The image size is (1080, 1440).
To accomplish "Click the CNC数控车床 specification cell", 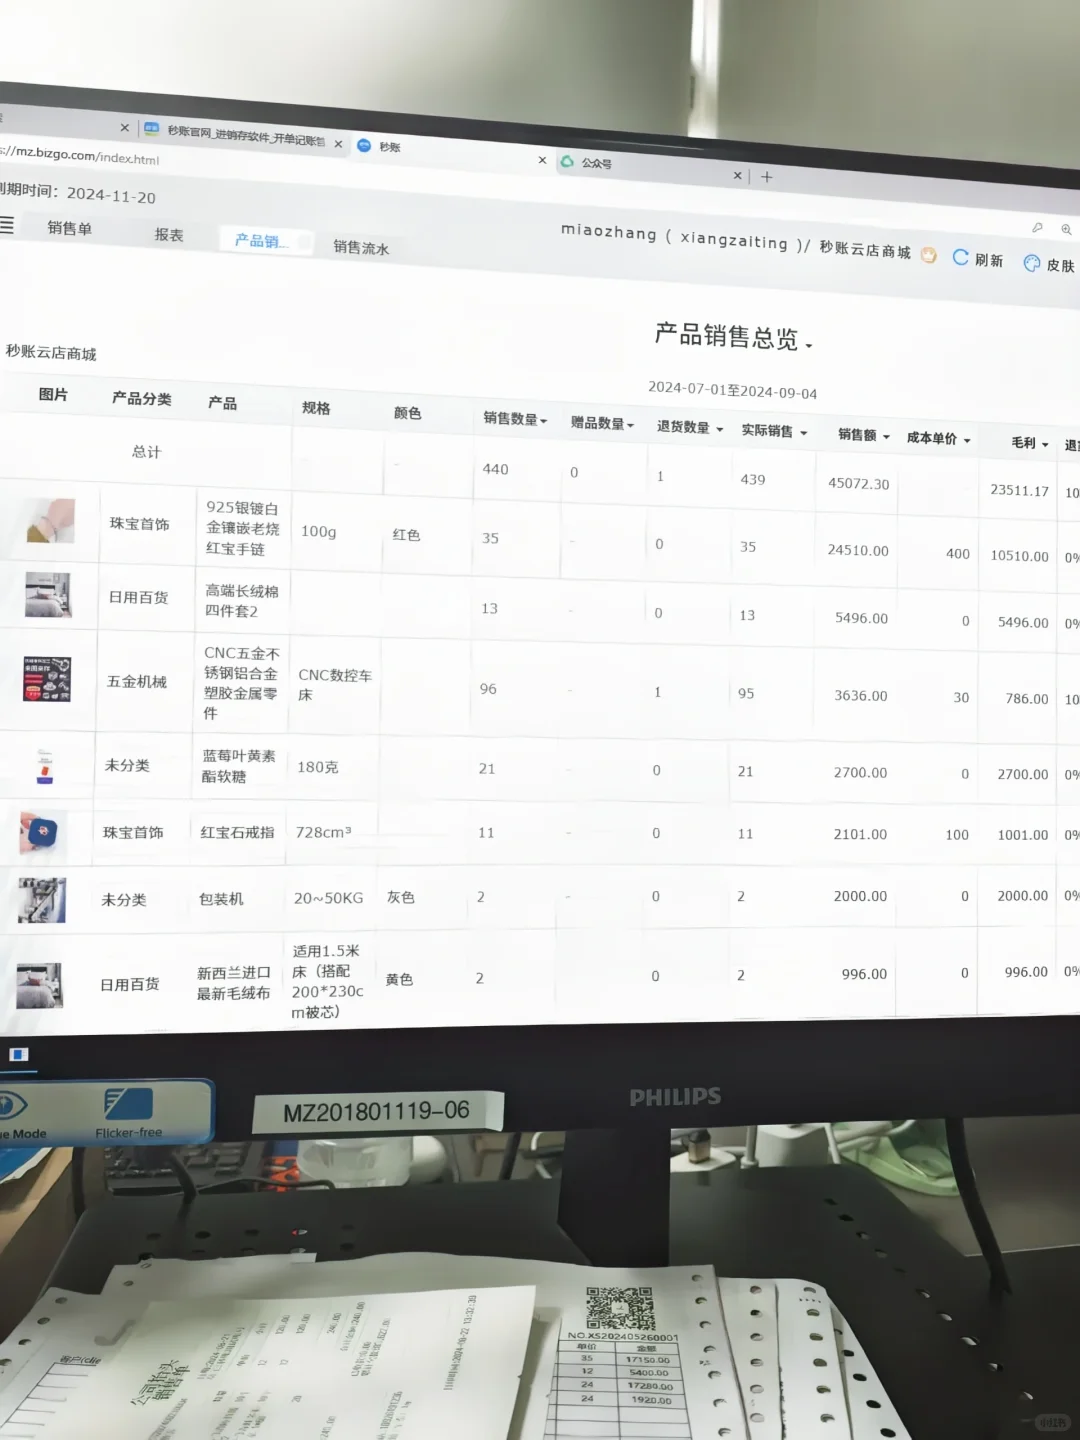I will (335, 684).
